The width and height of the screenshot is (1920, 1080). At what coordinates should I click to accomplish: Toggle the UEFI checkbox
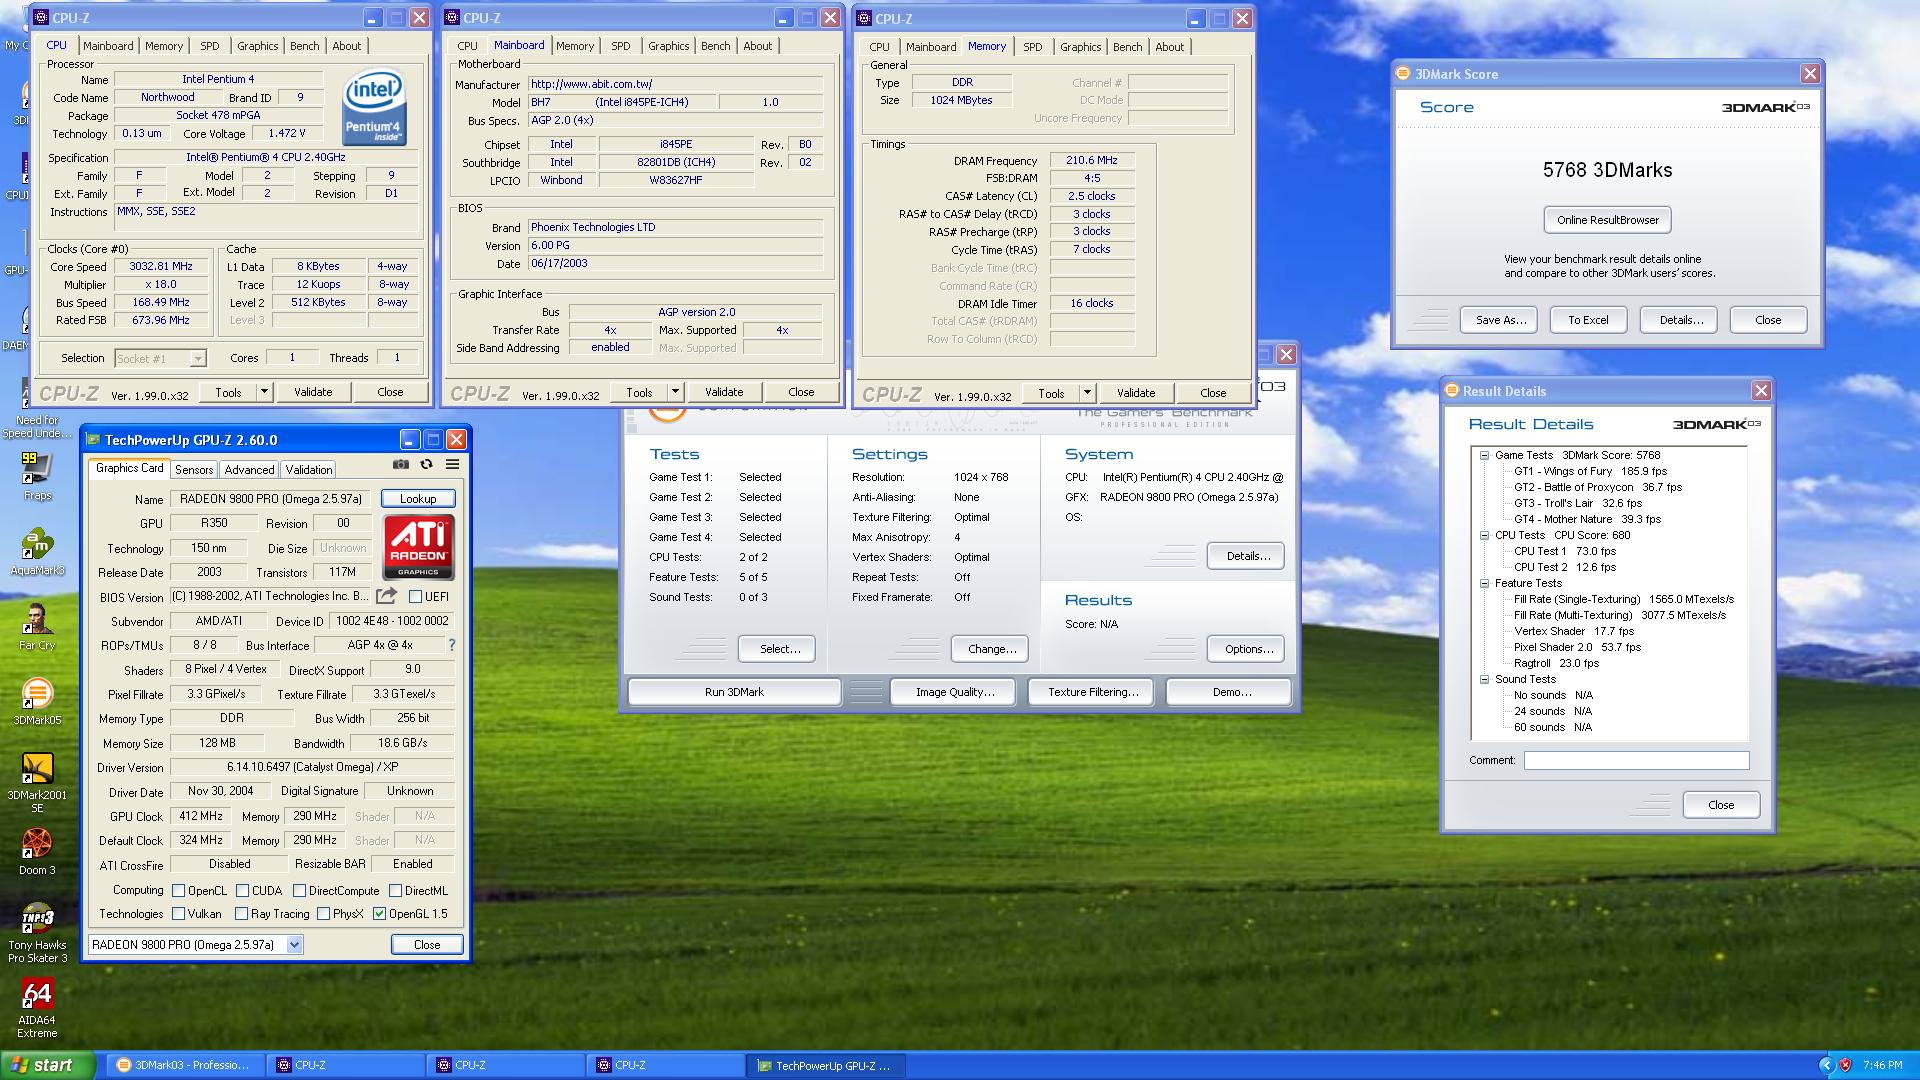pos(415,597)
